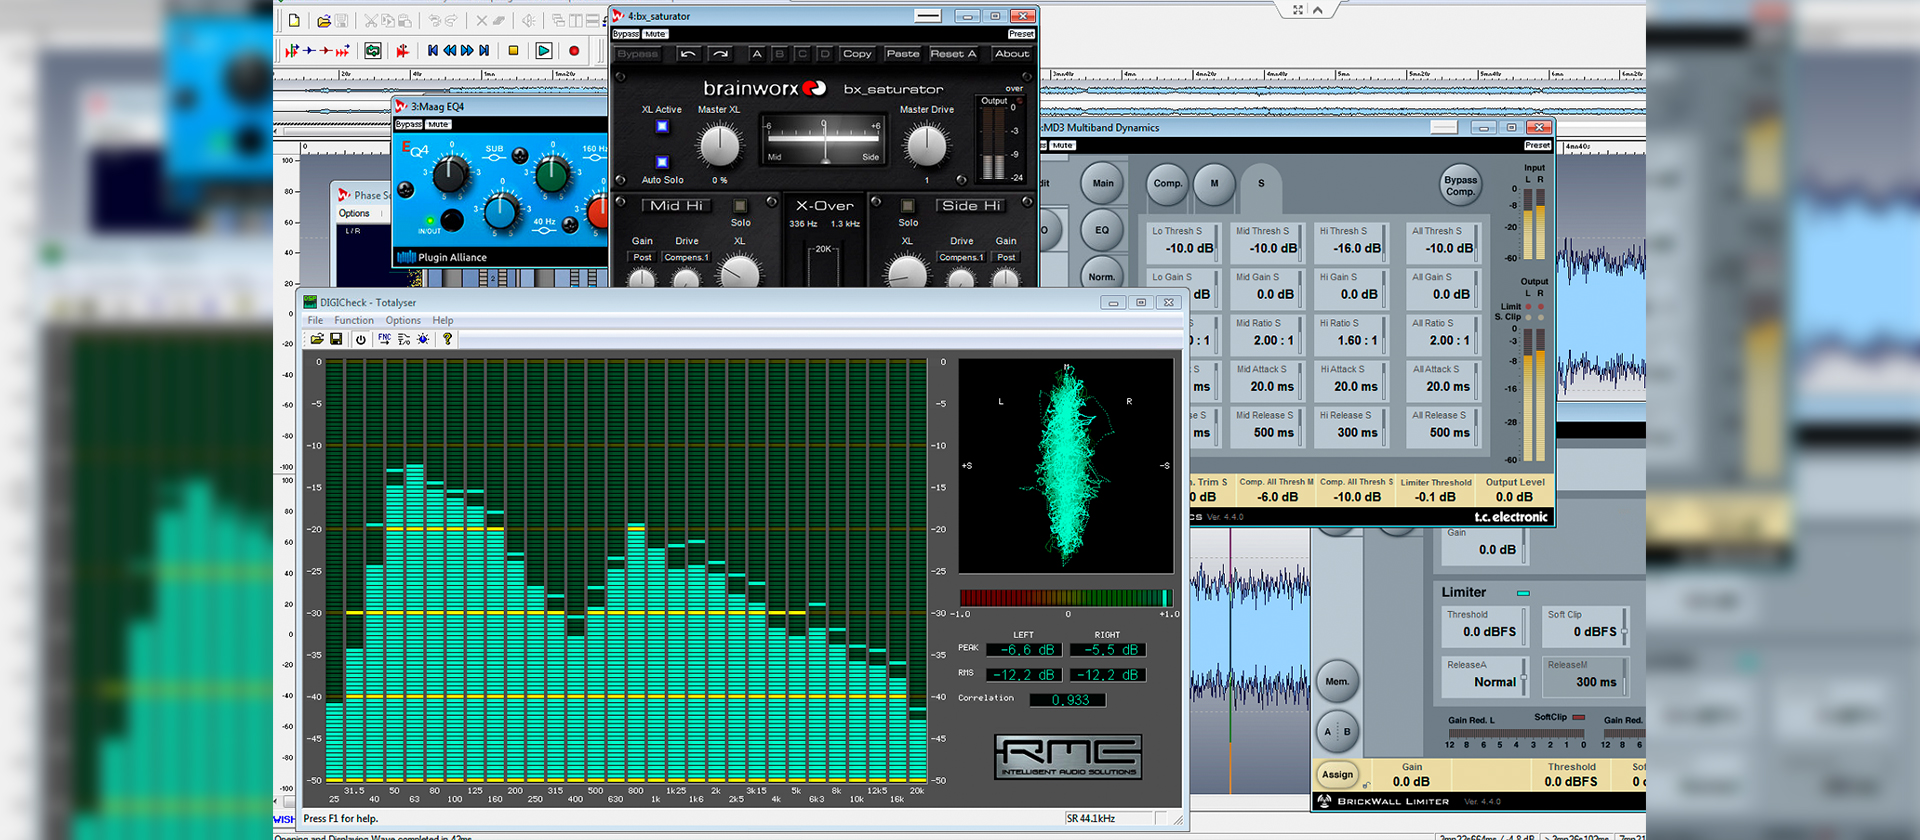Screen dimensions: 1920x840
Task: Click the save icon in DIGICheck toolbar
Action: [337, 339]
